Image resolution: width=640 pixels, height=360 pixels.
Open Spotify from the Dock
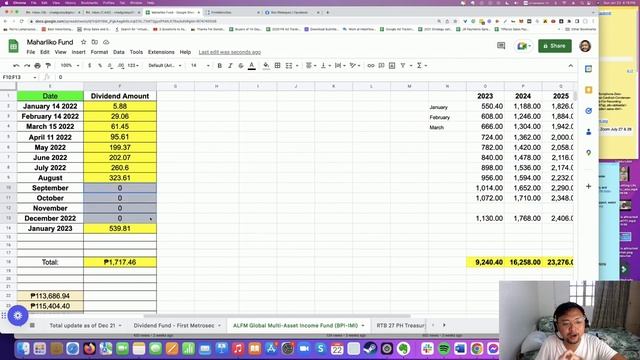coord(444,349)
